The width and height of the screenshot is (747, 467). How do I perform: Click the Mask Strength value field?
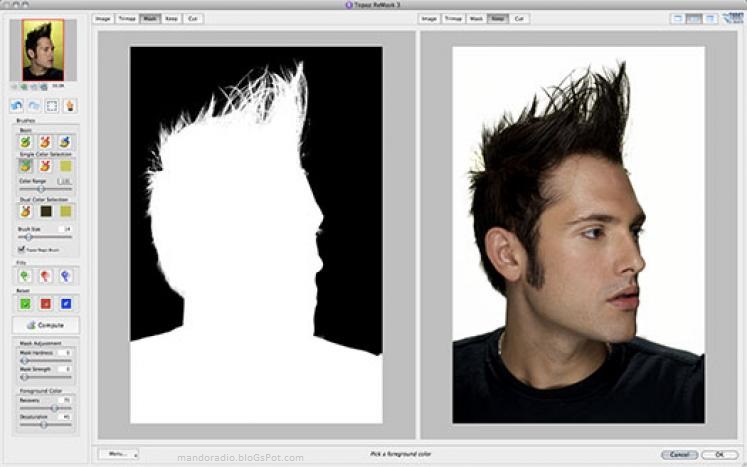[65, 369]
